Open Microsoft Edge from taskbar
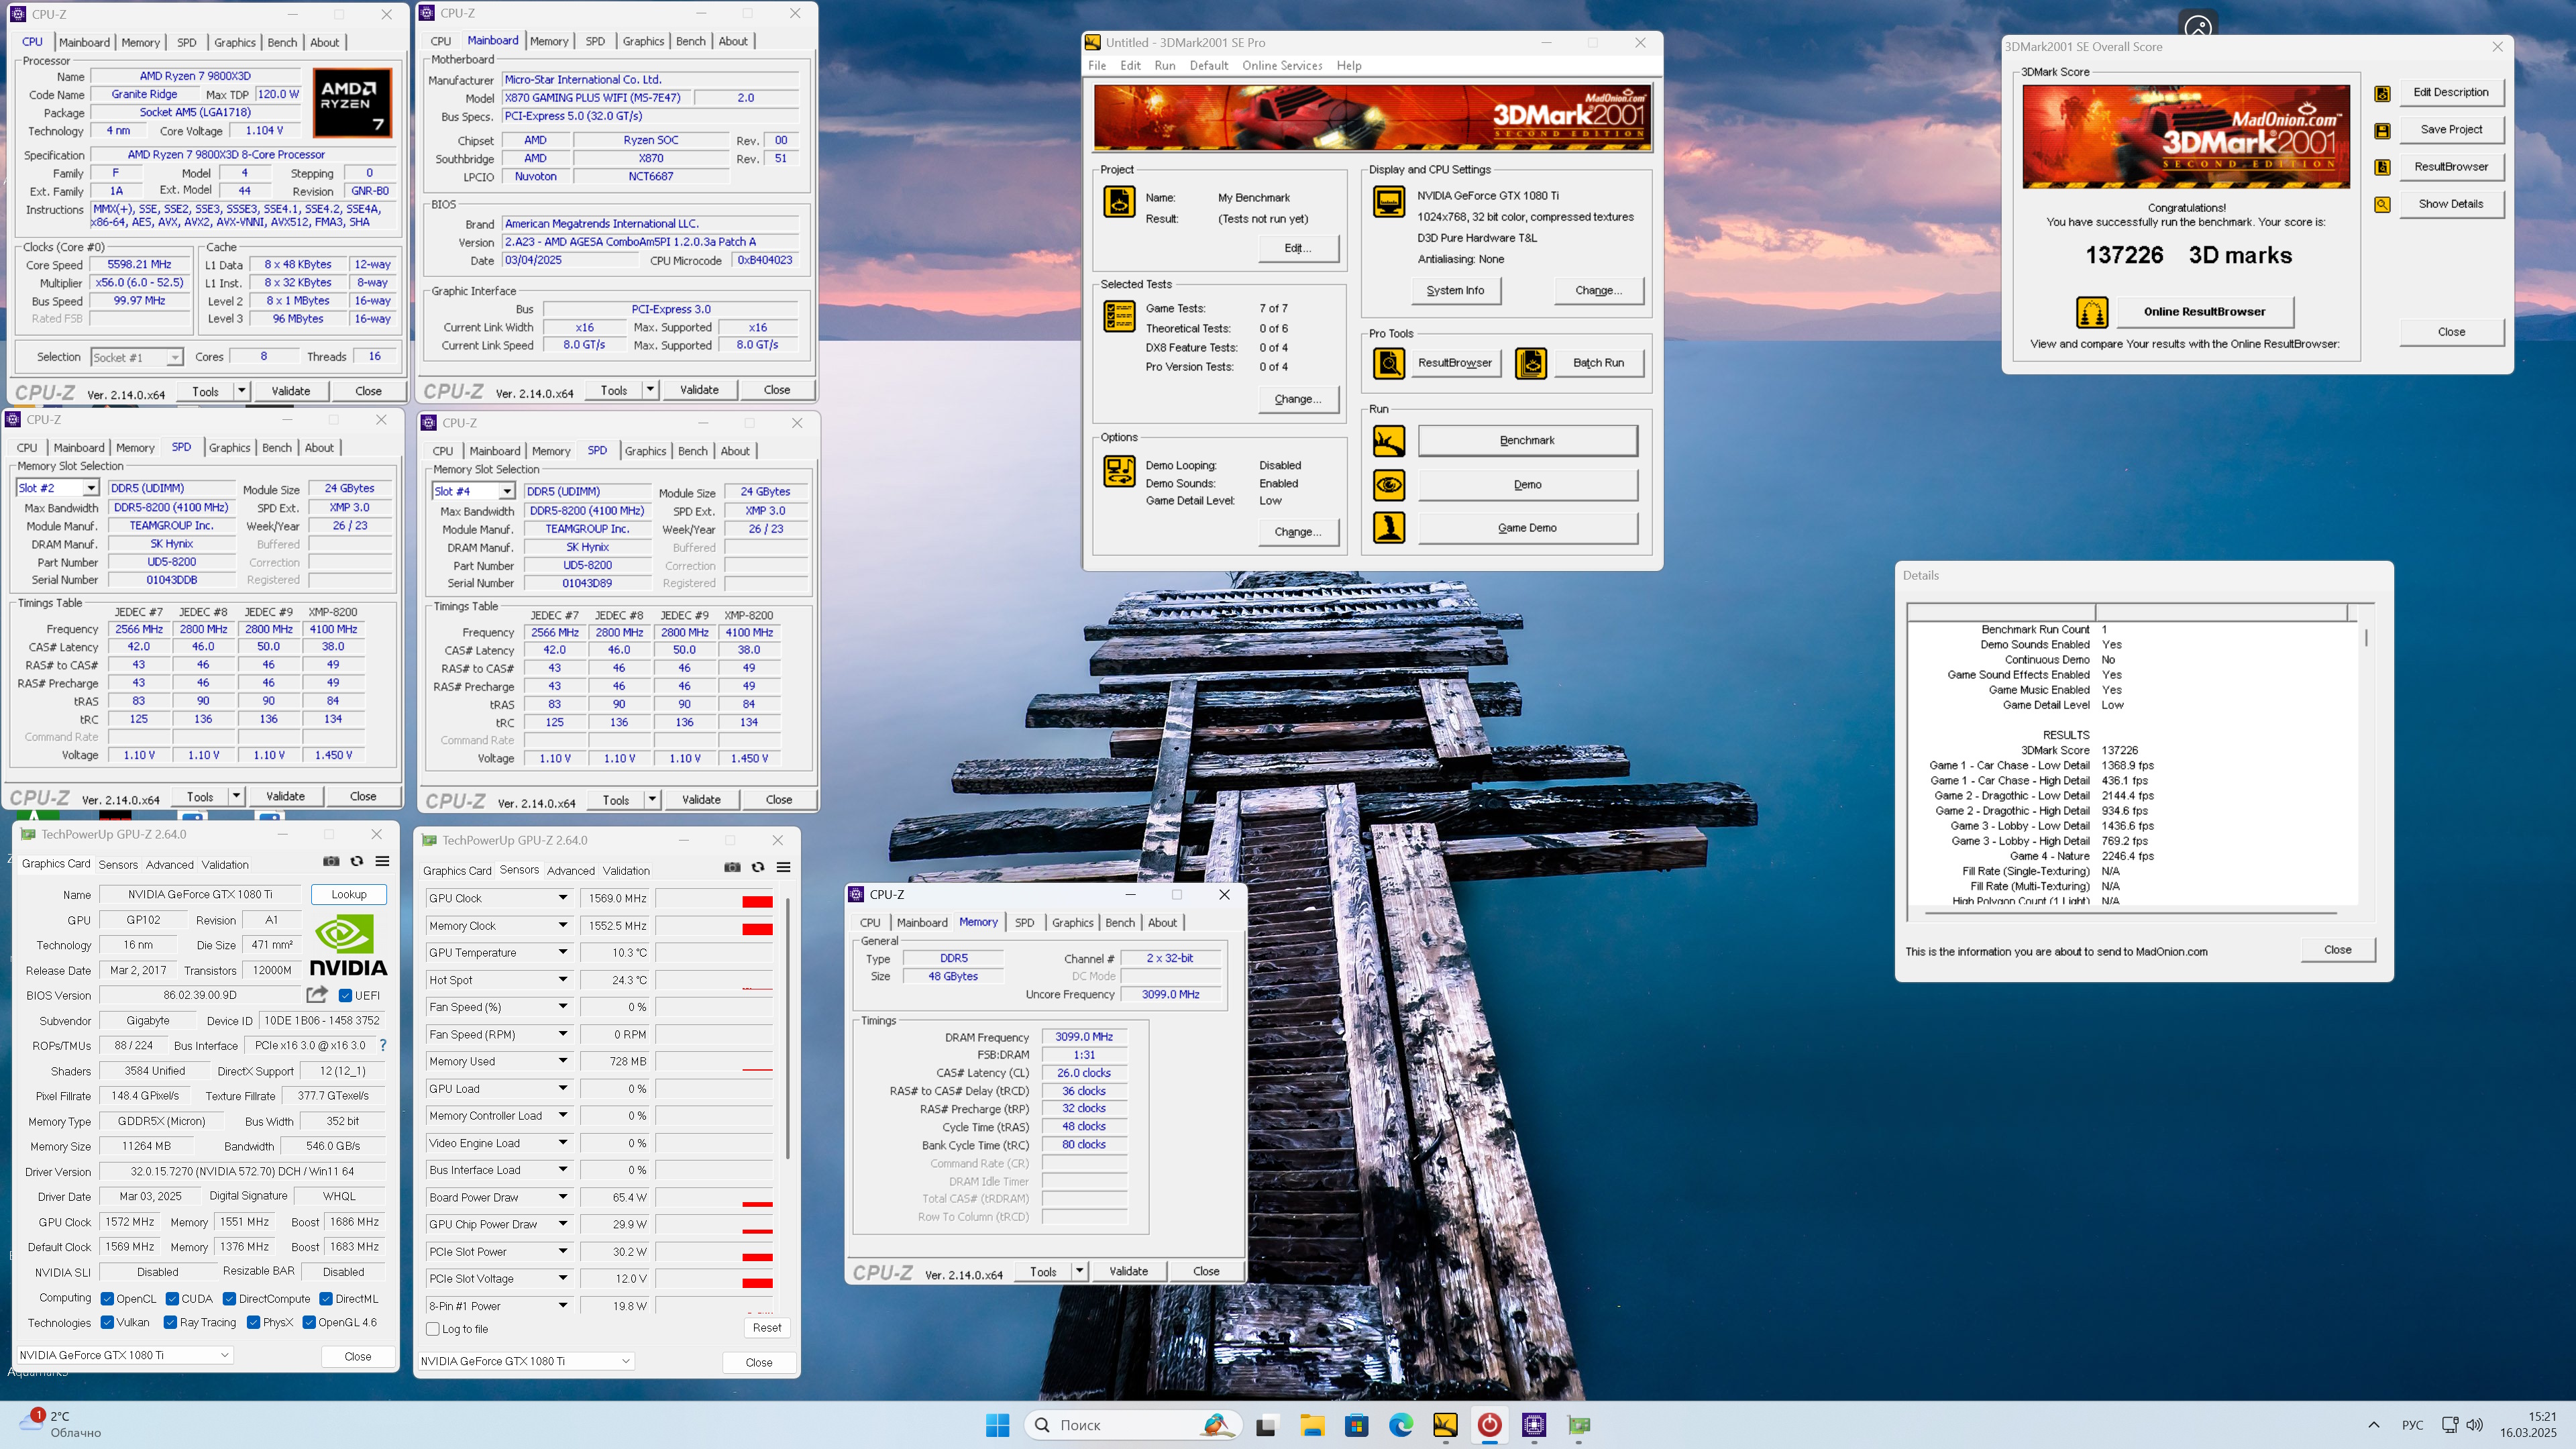The height and width of the screenshot is (1449, 2576). click(1401, 1425)
